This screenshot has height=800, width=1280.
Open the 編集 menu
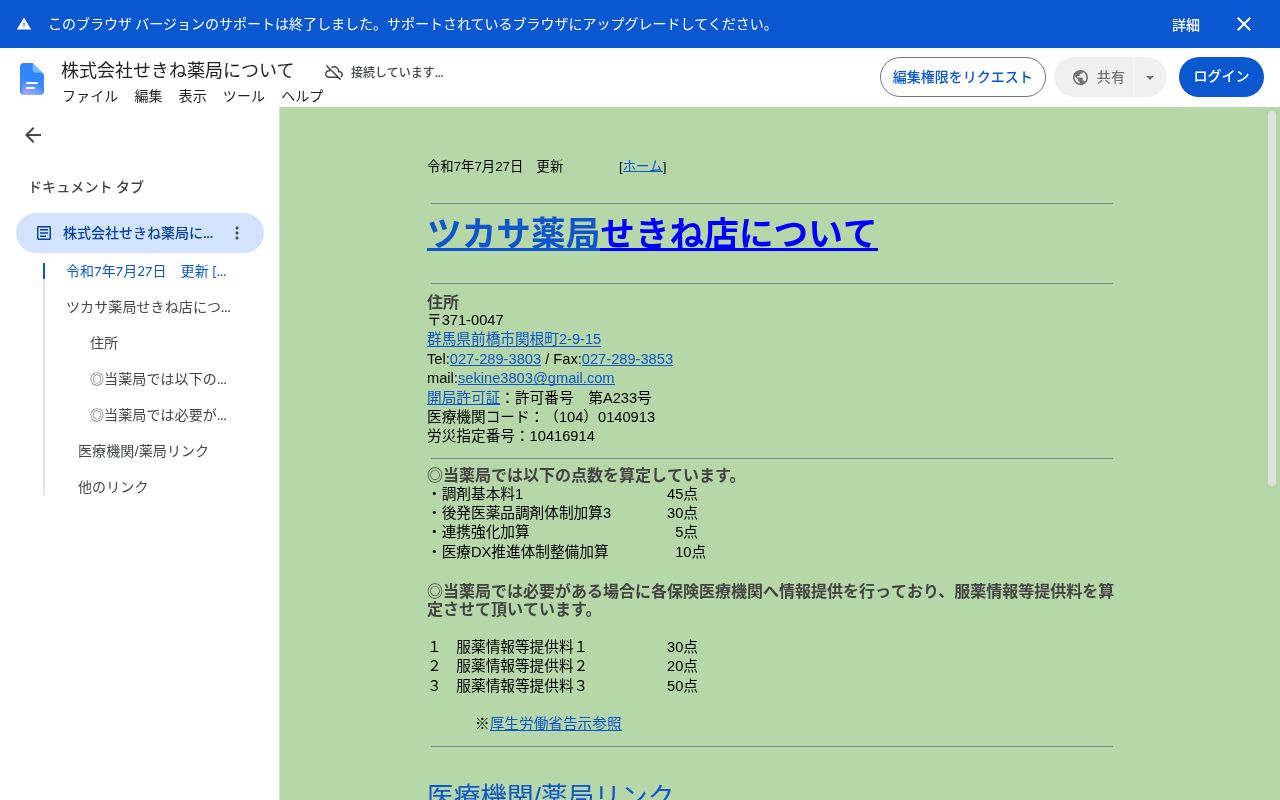click(148, 96)
